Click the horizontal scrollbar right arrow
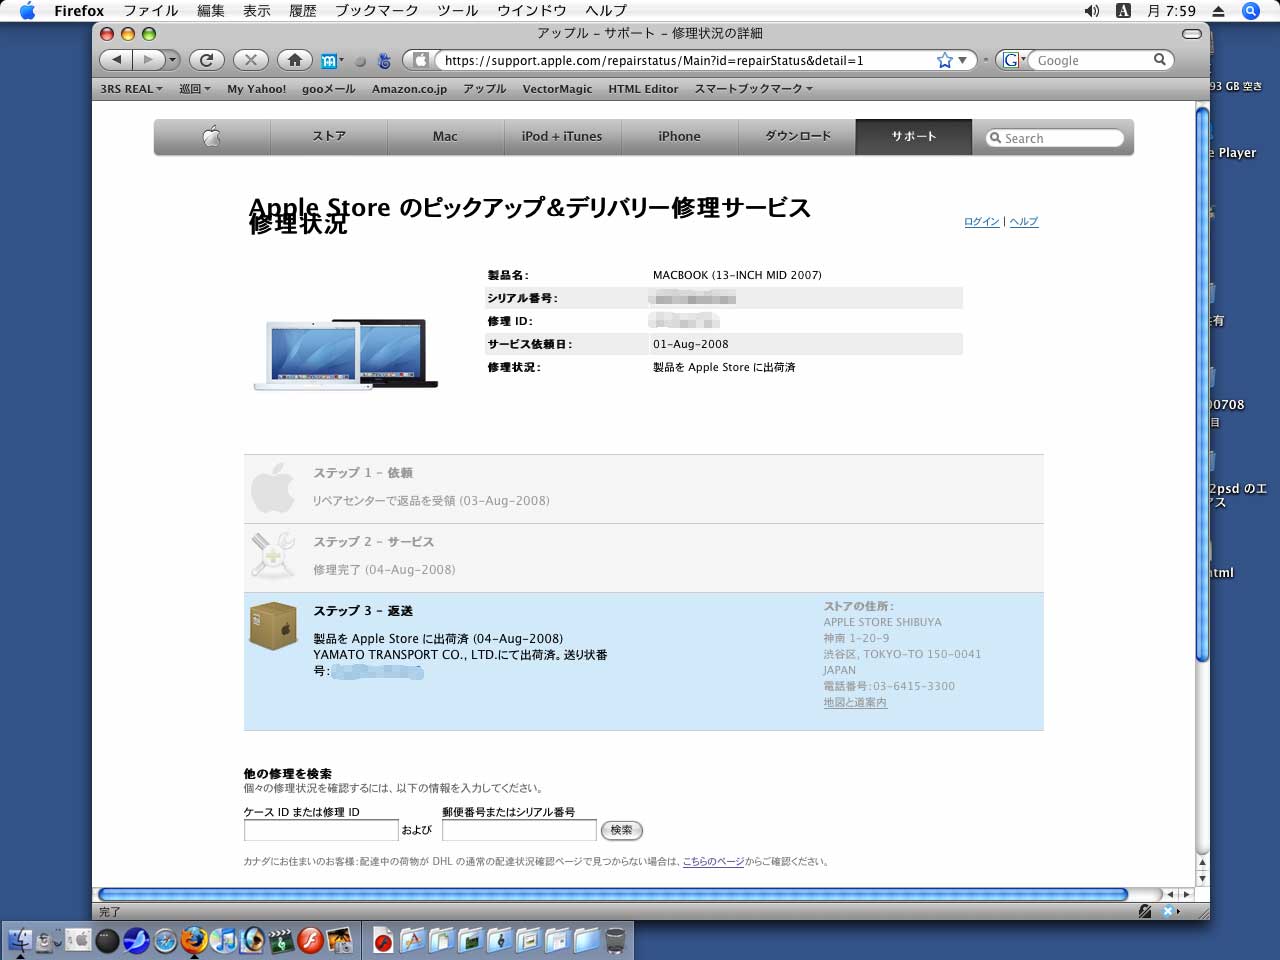1280x960 pixels. (x=1186, y=894)
